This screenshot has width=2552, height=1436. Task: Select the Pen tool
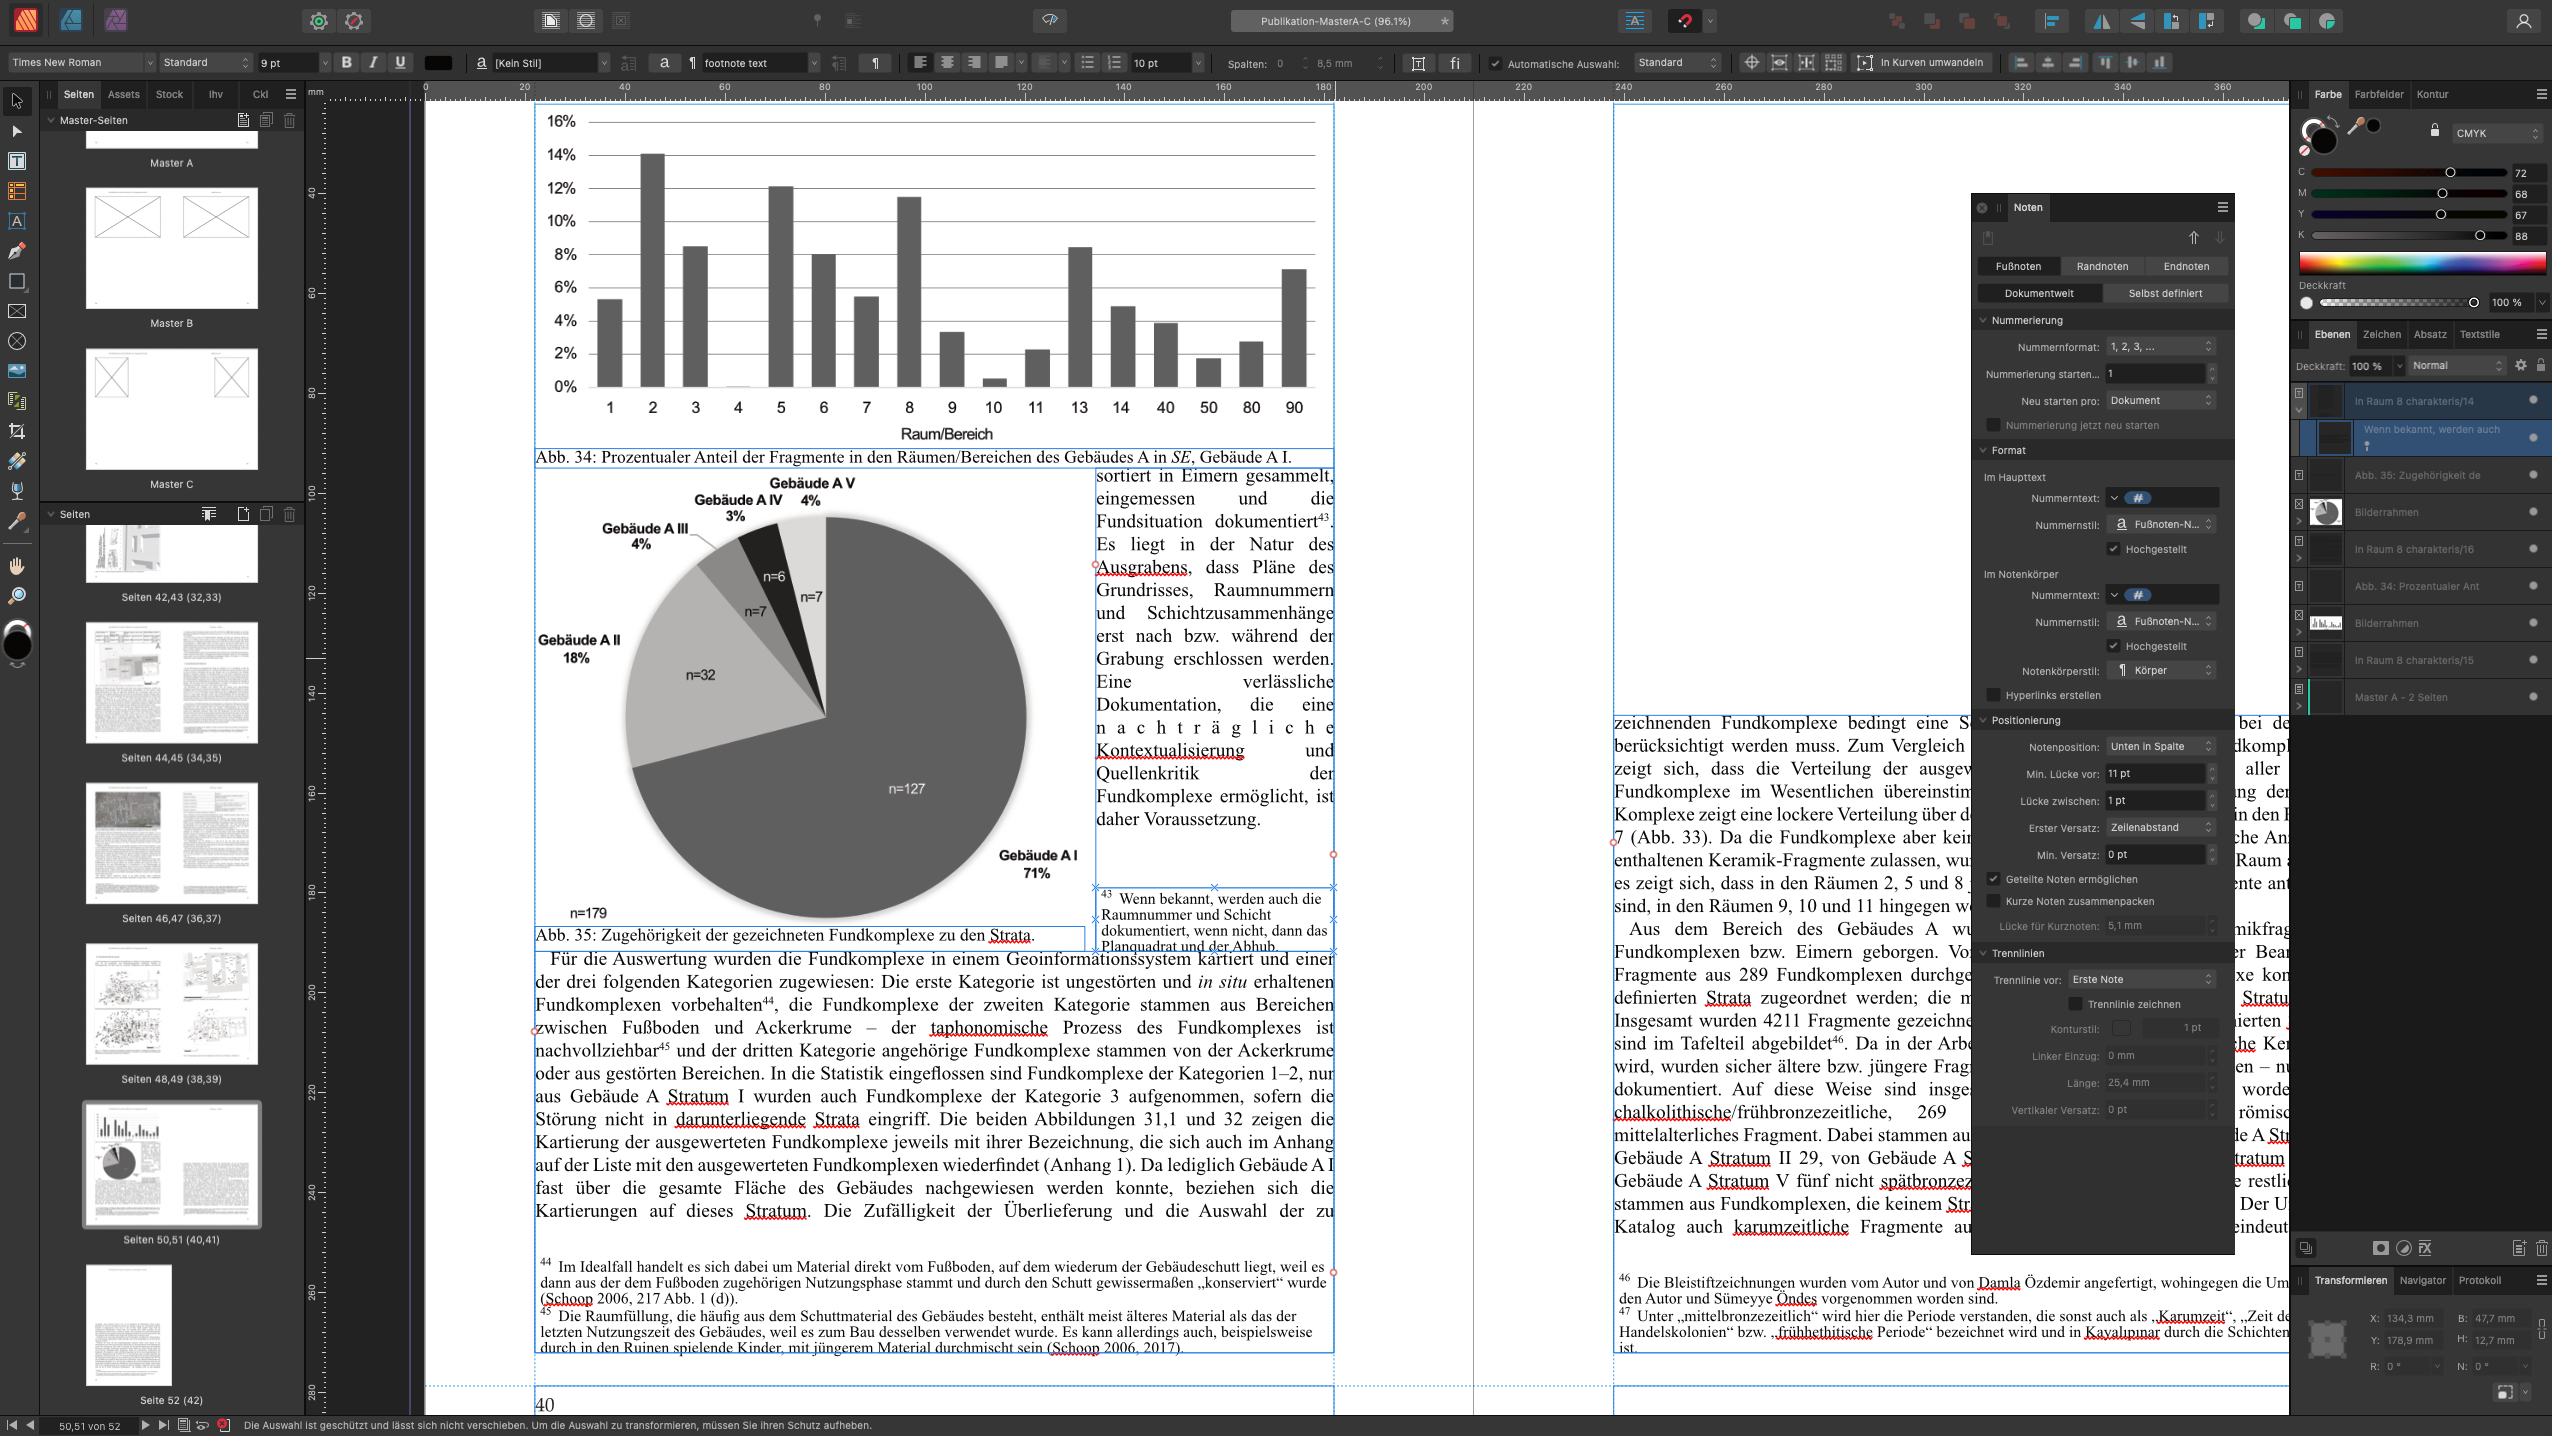[x=17, y=251]
